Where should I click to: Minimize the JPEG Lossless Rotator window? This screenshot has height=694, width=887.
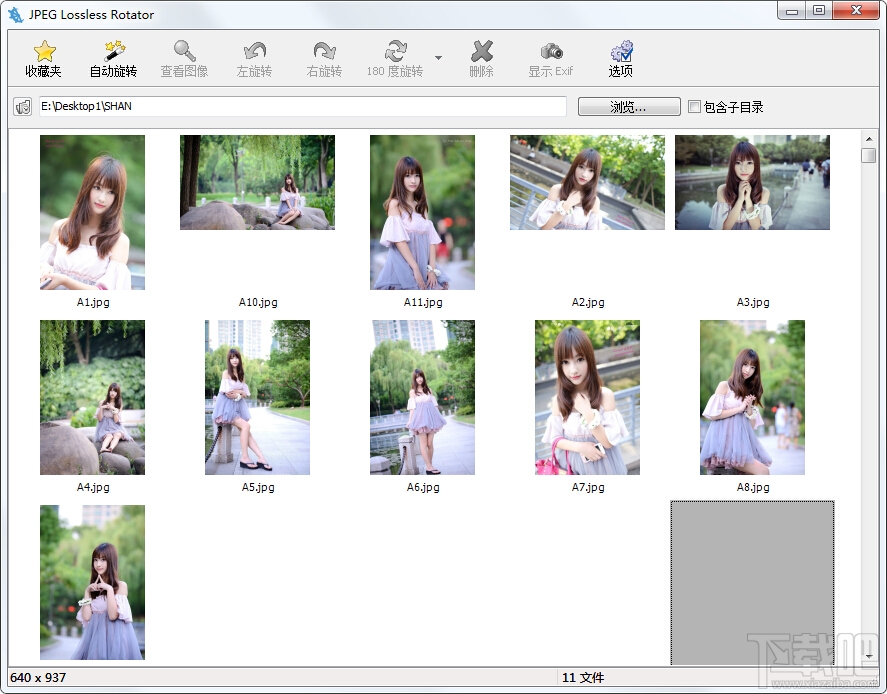click(x=792, y=11)
